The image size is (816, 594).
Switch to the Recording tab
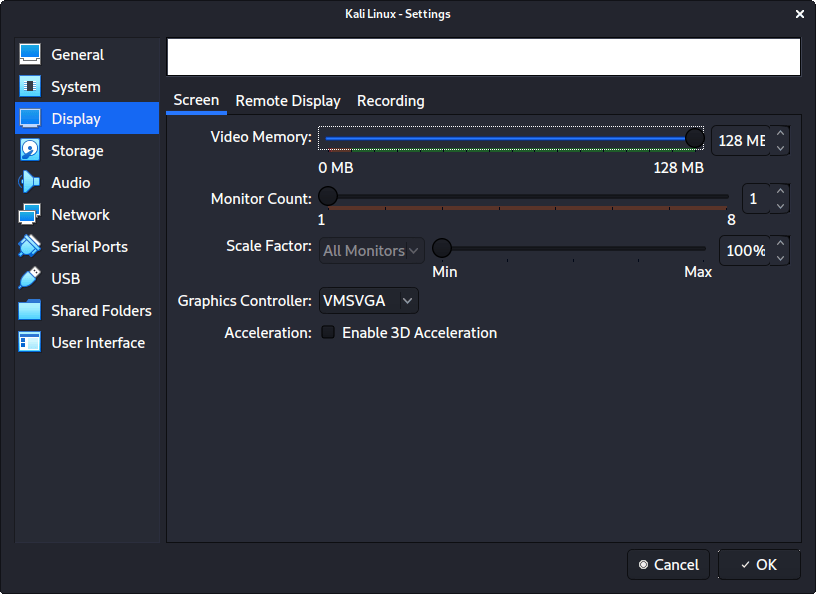[x=390, y=101]
